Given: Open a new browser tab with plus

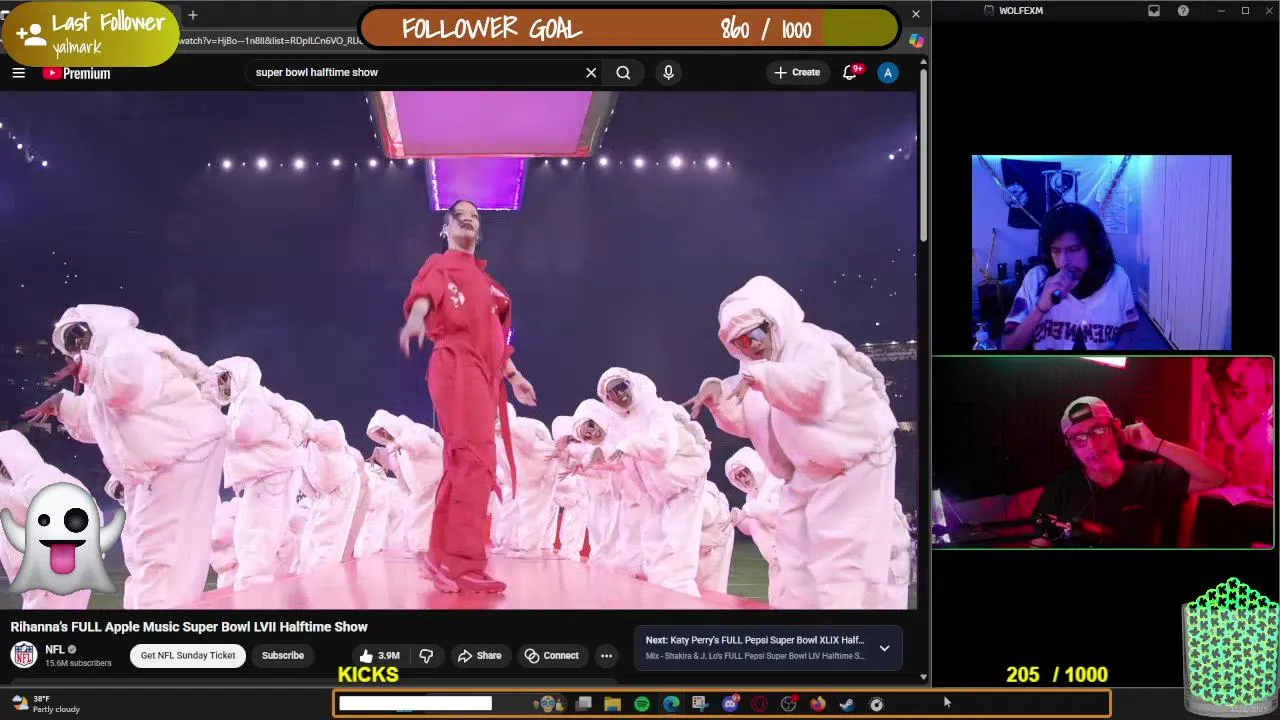Looking at the screenshot, I should 193,15.
